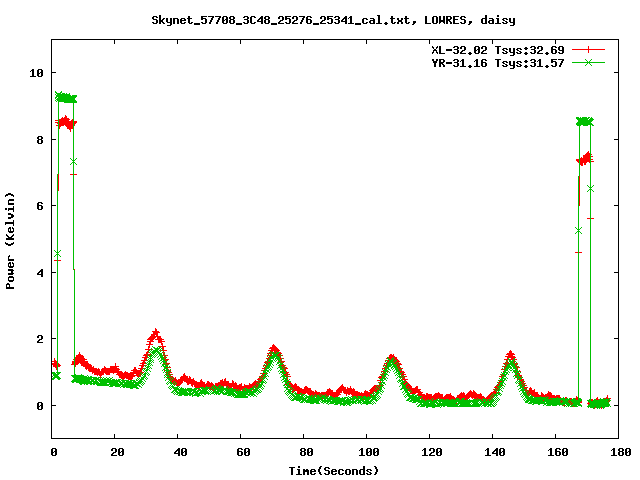Click the green calibration plateau at plot start
This screenshot has height=480, width=640.
66,98
